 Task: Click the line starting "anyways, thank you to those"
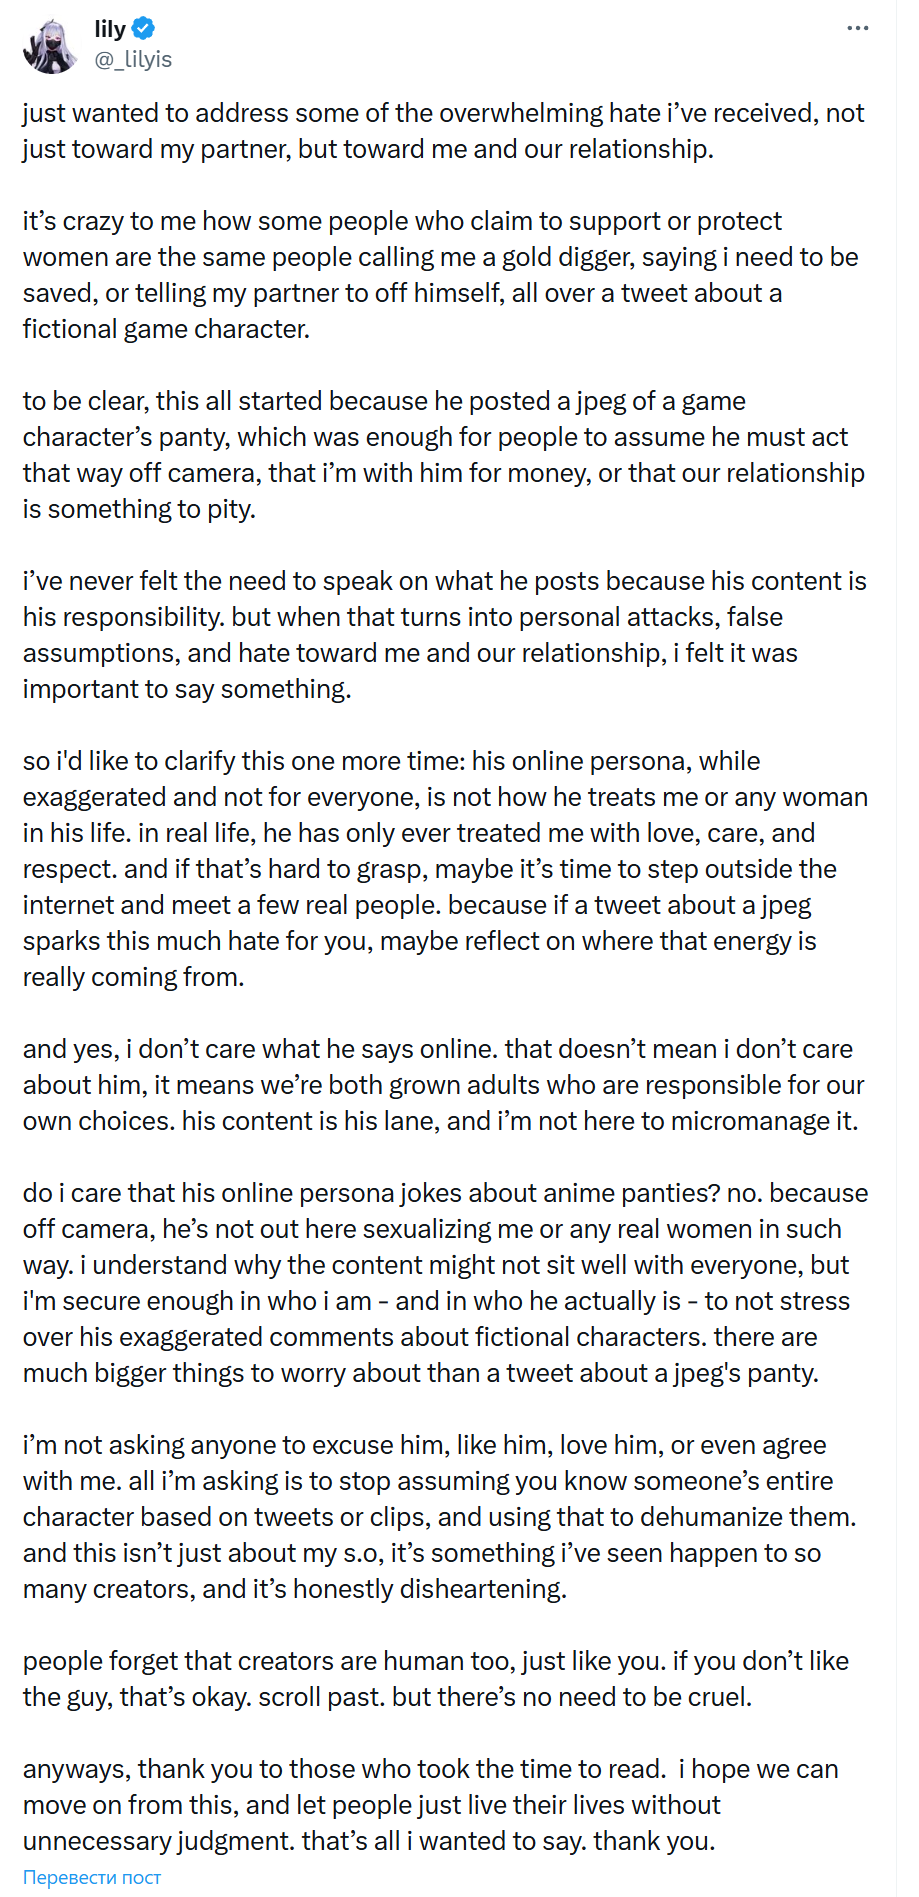[x=431, y=1769]
